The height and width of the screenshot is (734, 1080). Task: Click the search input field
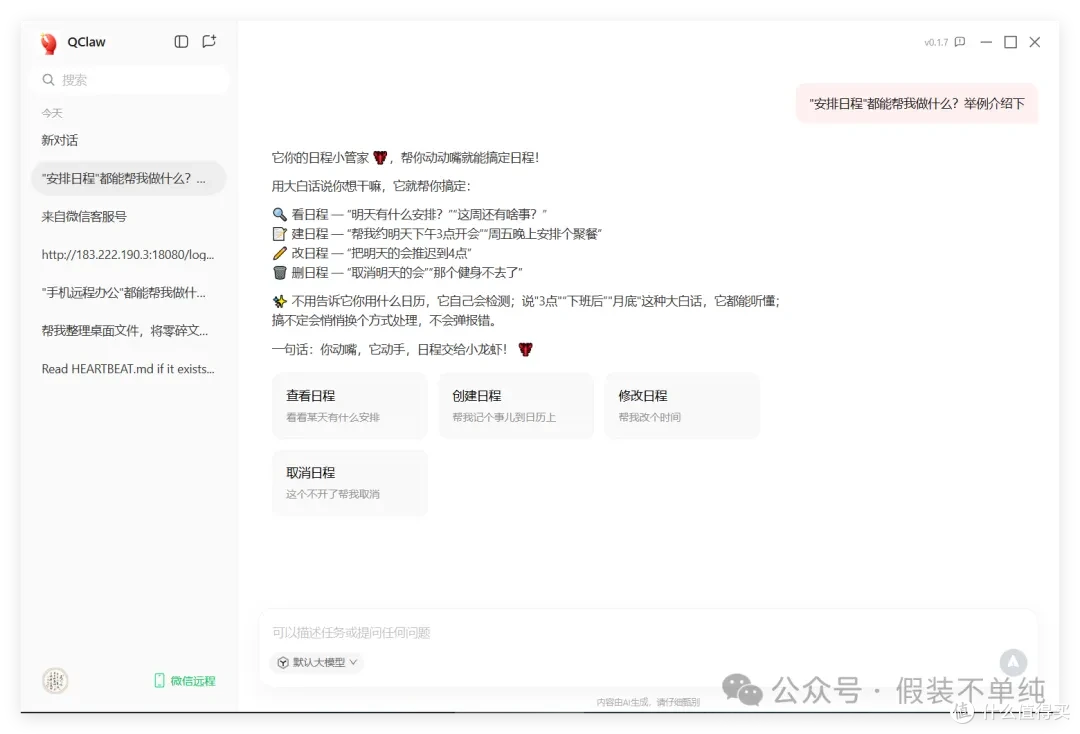coord(129,80)
